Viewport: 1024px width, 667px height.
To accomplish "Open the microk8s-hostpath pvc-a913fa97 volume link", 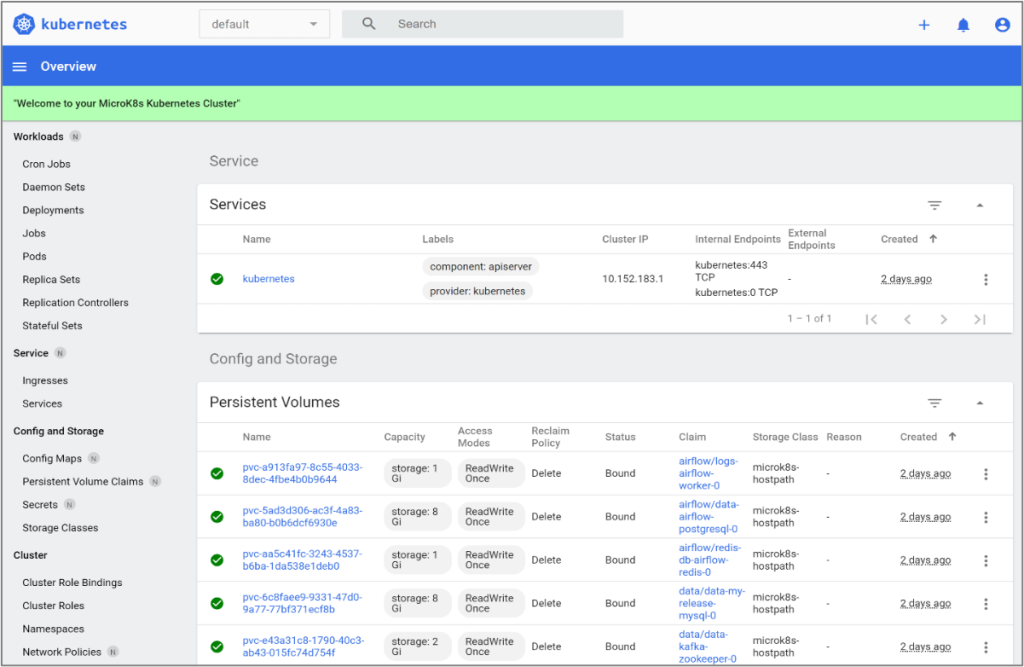I will pyautogui.click(x=302, y=473).
